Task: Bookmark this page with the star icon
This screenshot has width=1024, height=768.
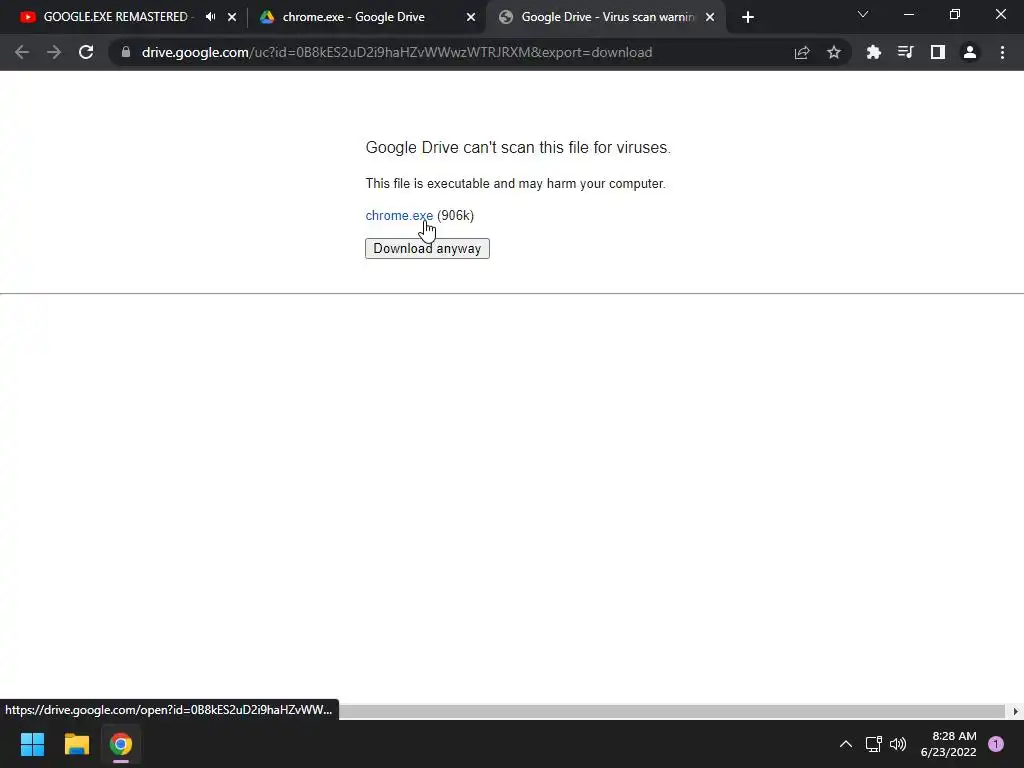Action: click(x=834, y=52)
